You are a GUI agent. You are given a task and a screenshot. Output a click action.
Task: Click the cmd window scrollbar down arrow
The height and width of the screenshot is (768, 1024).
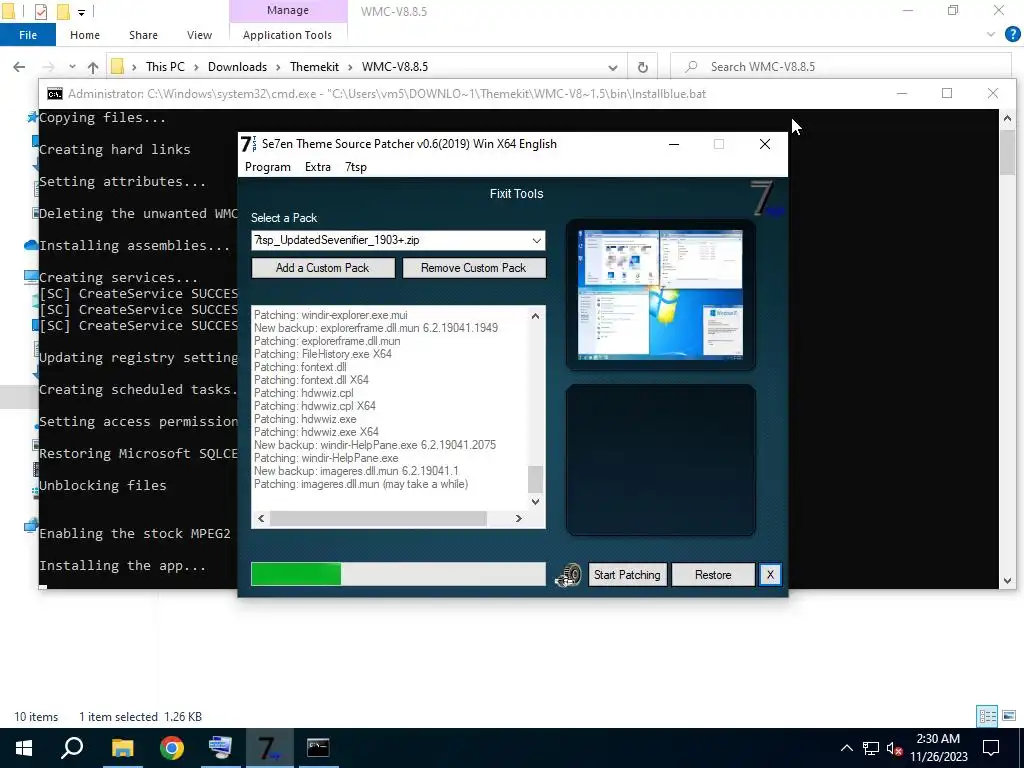[x=1007, y=581]
